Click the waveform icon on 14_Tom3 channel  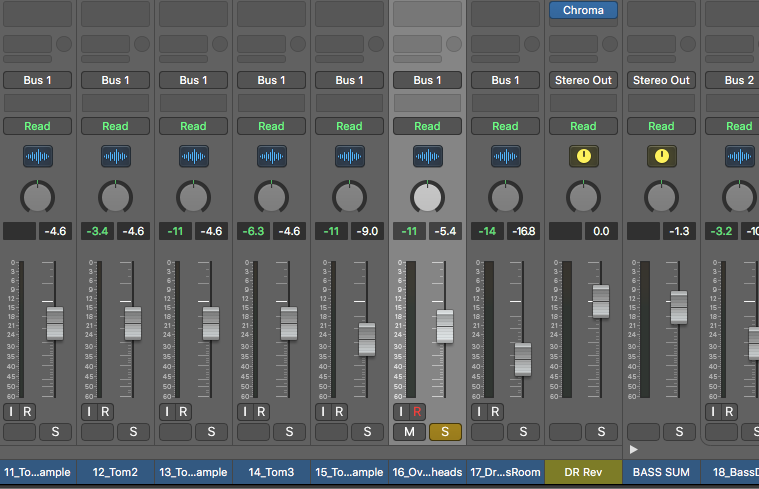[x=272, y=156]
